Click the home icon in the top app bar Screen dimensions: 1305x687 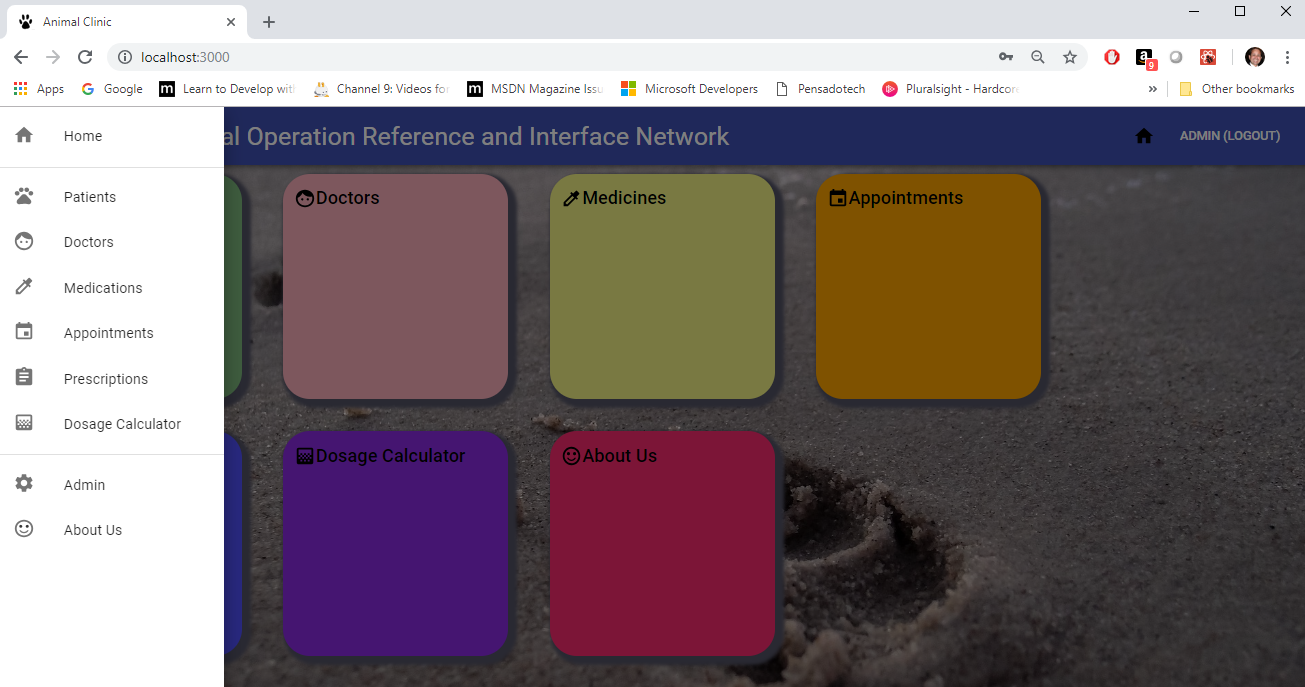(1144, 136)
